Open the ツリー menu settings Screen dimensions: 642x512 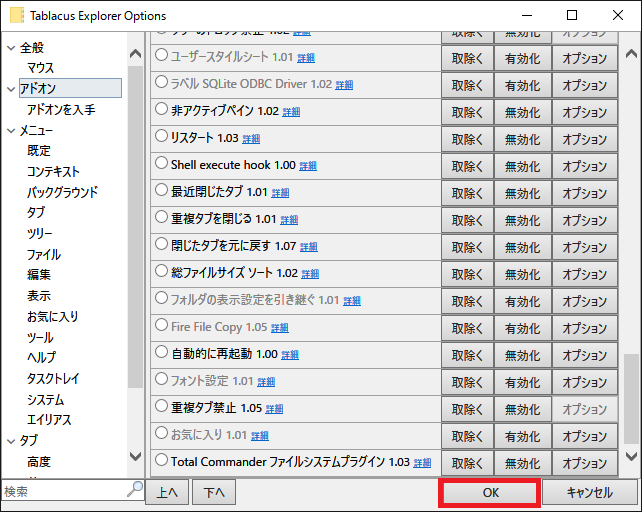(x=40, y=233)
